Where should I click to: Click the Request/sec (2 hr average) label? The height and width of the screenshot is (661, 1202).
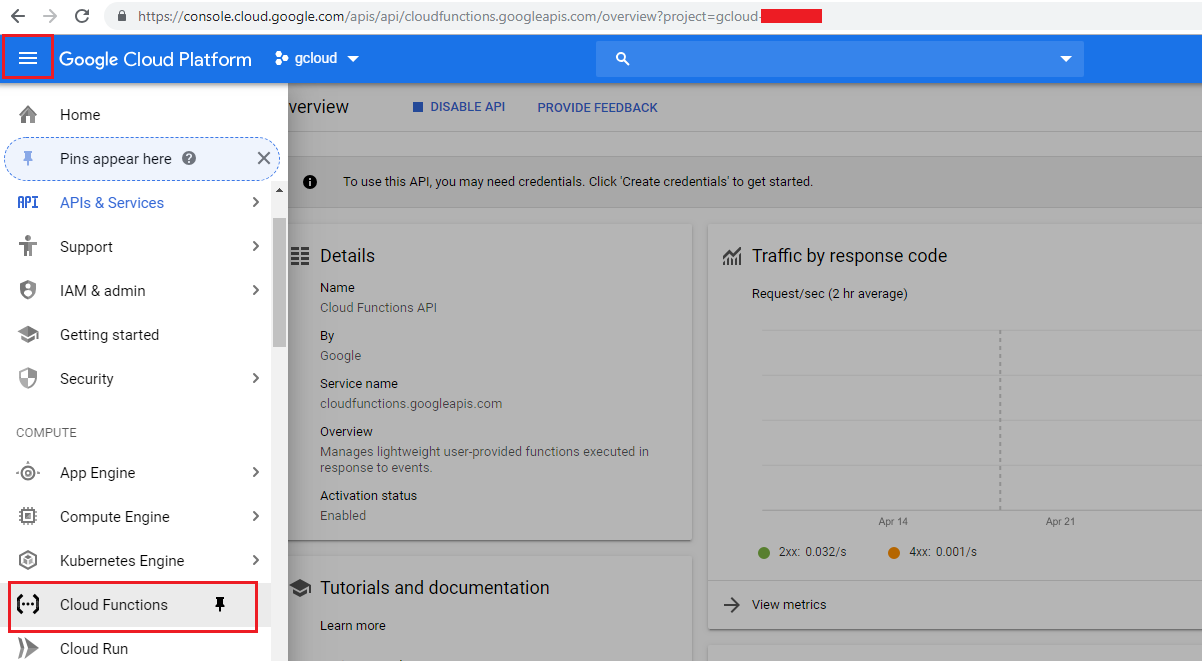coord(829,293)
